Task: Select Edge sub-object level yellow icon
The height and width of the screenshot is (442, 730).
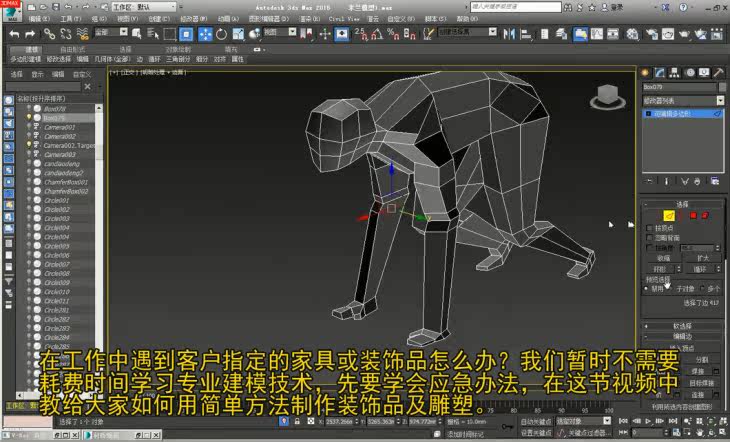Action: [x=669, y=215]
